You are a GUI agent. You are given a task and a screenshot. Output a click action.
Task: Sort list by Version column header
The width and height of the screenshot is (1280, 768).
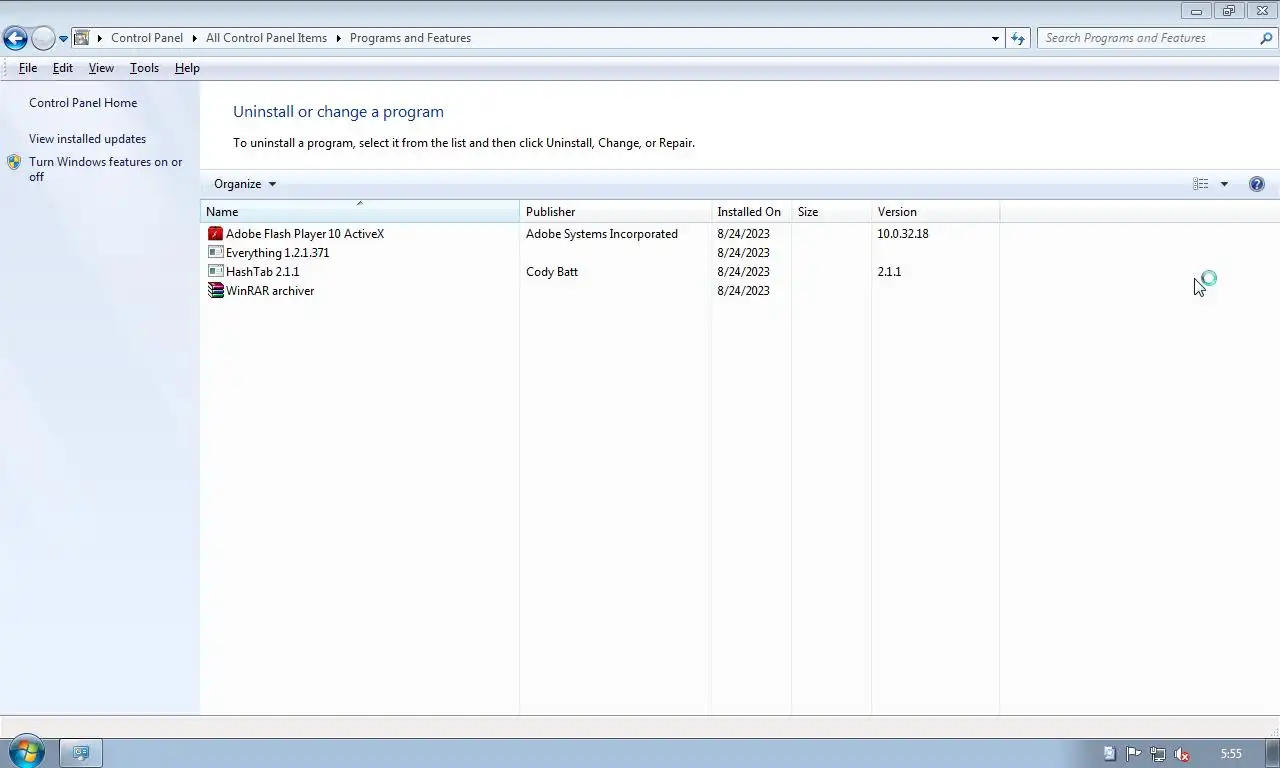(935, 212)
